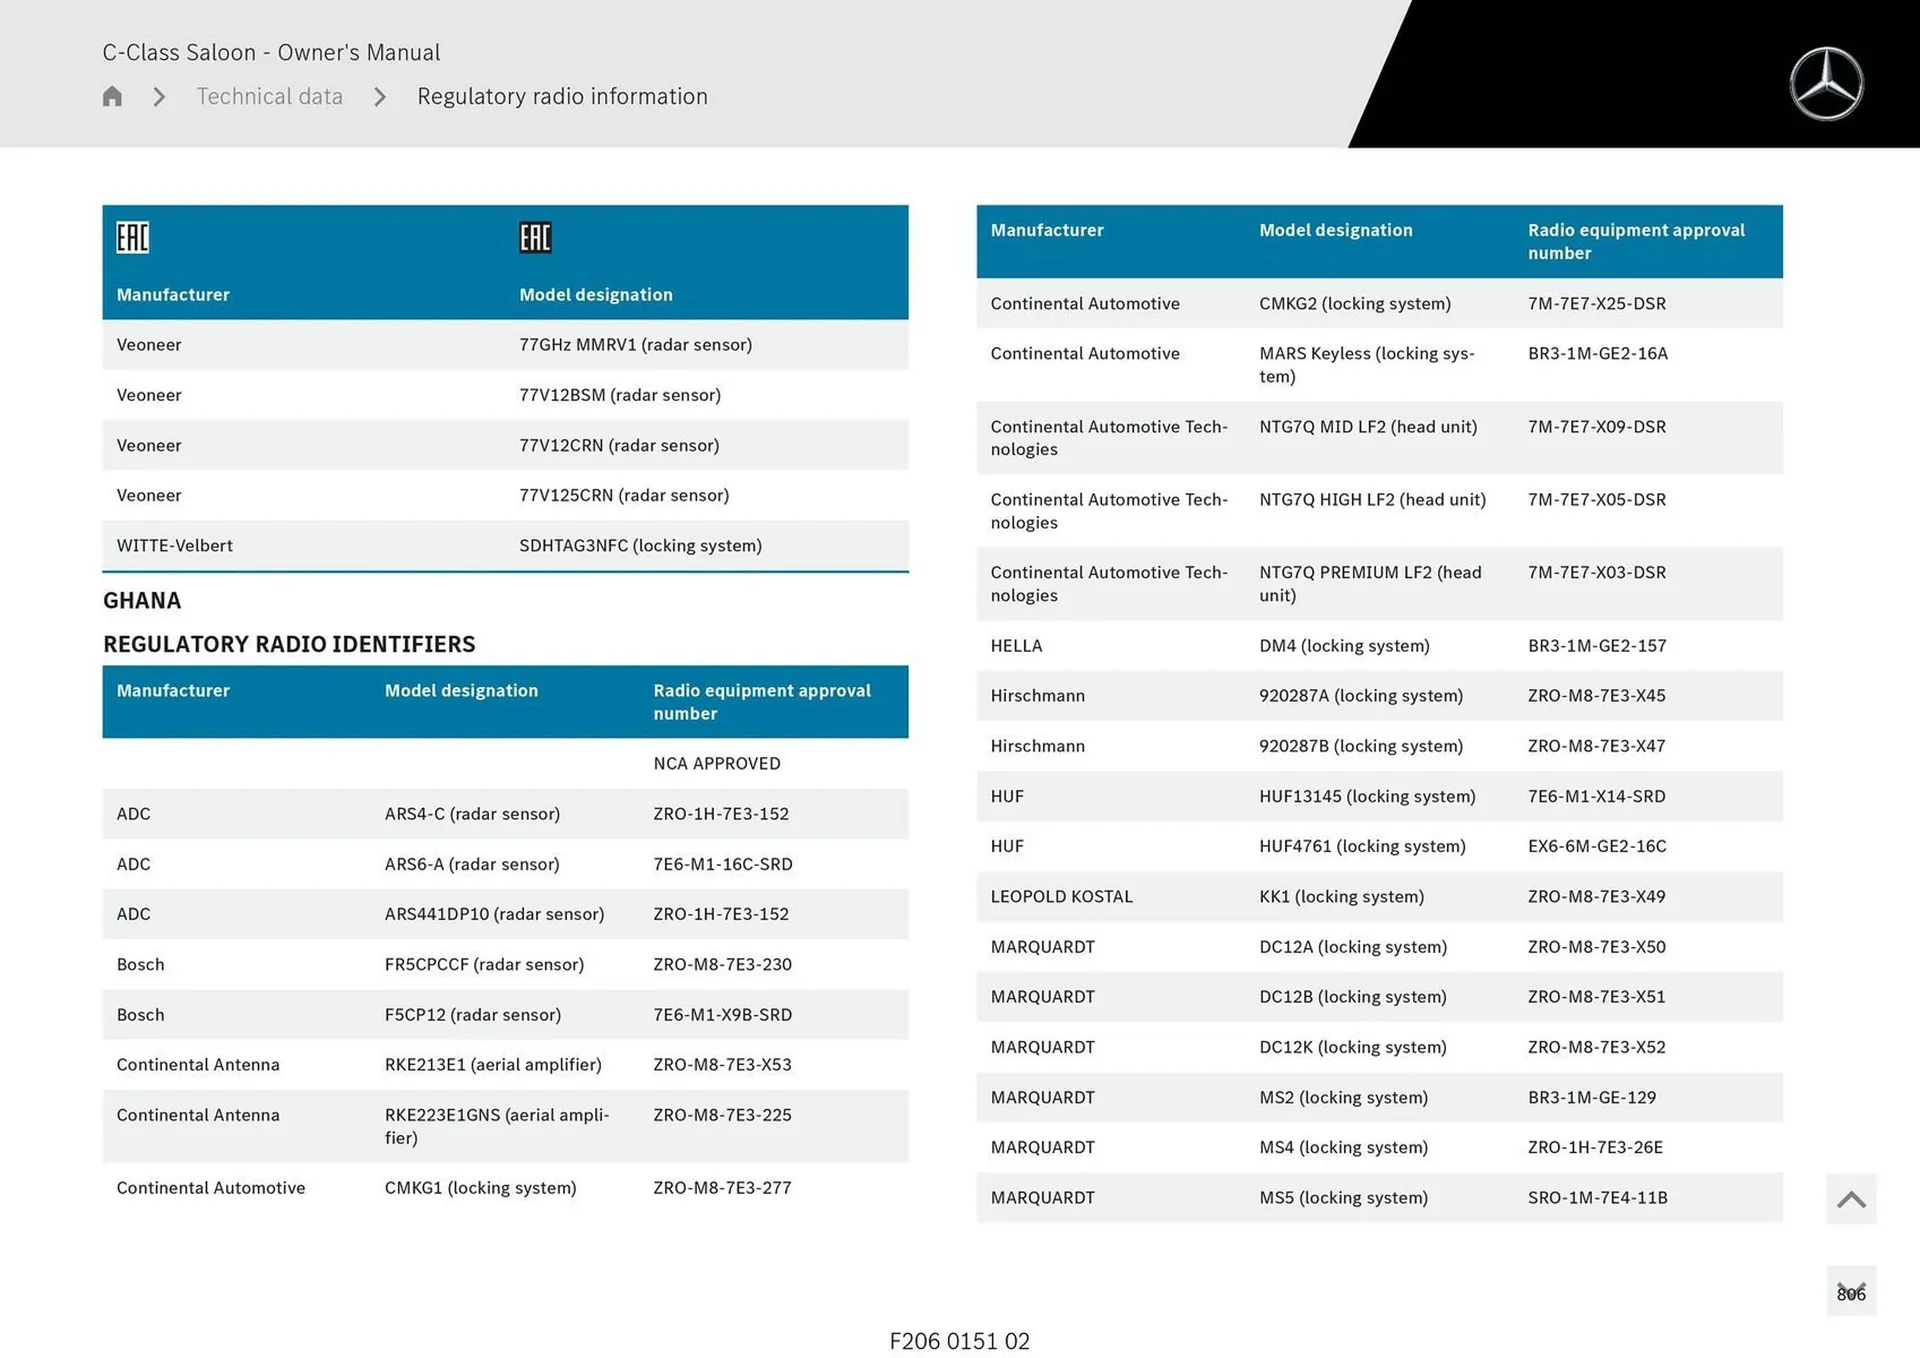The width and height of the screenshot is (1920, 1358).
Task: Select approval number SRO-1M-7E4-11B
Action: point(1597,1198)
